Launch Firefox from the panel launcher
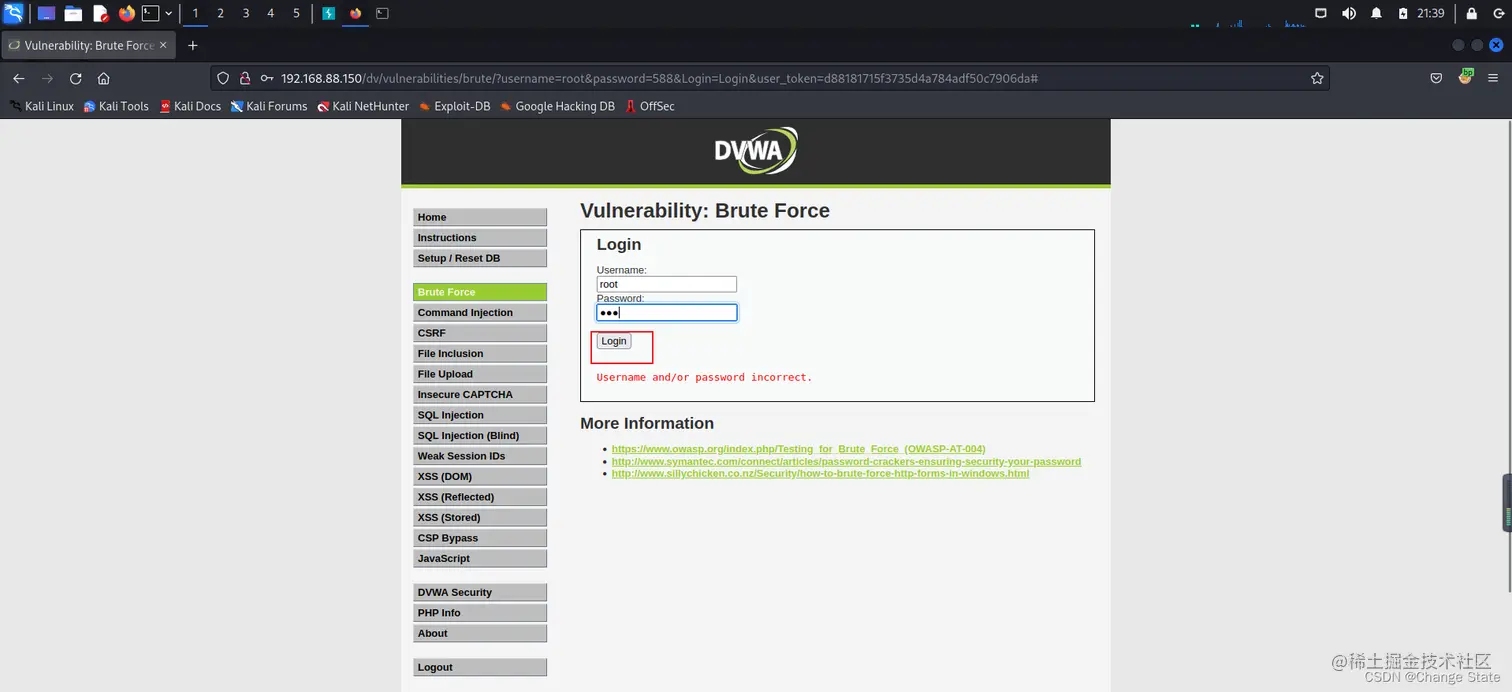1512x692 pixels. pyautogui.click(x=126, y=14)
